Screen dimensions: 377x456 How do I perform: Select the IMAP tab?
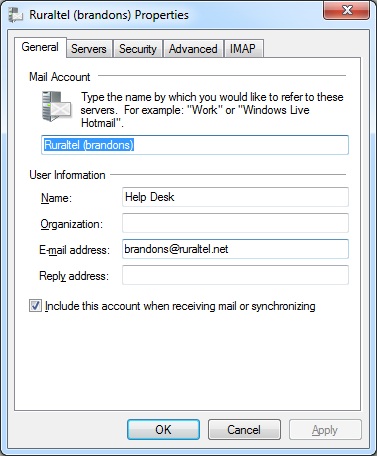coord(243,49)
